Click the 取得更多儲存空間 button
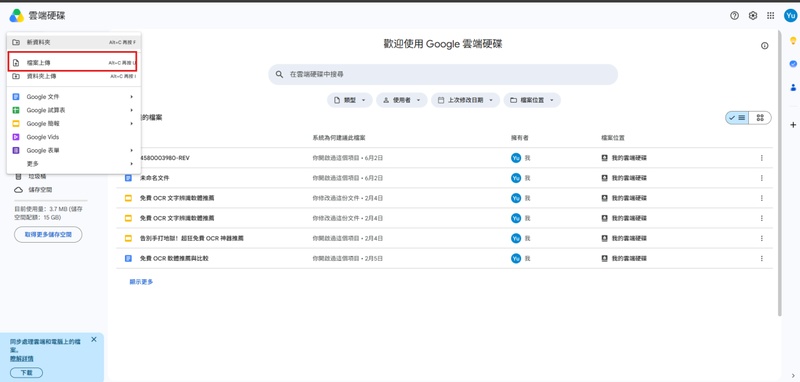The height and width of the screenshot is (382, 800). (x=48, y=235)
